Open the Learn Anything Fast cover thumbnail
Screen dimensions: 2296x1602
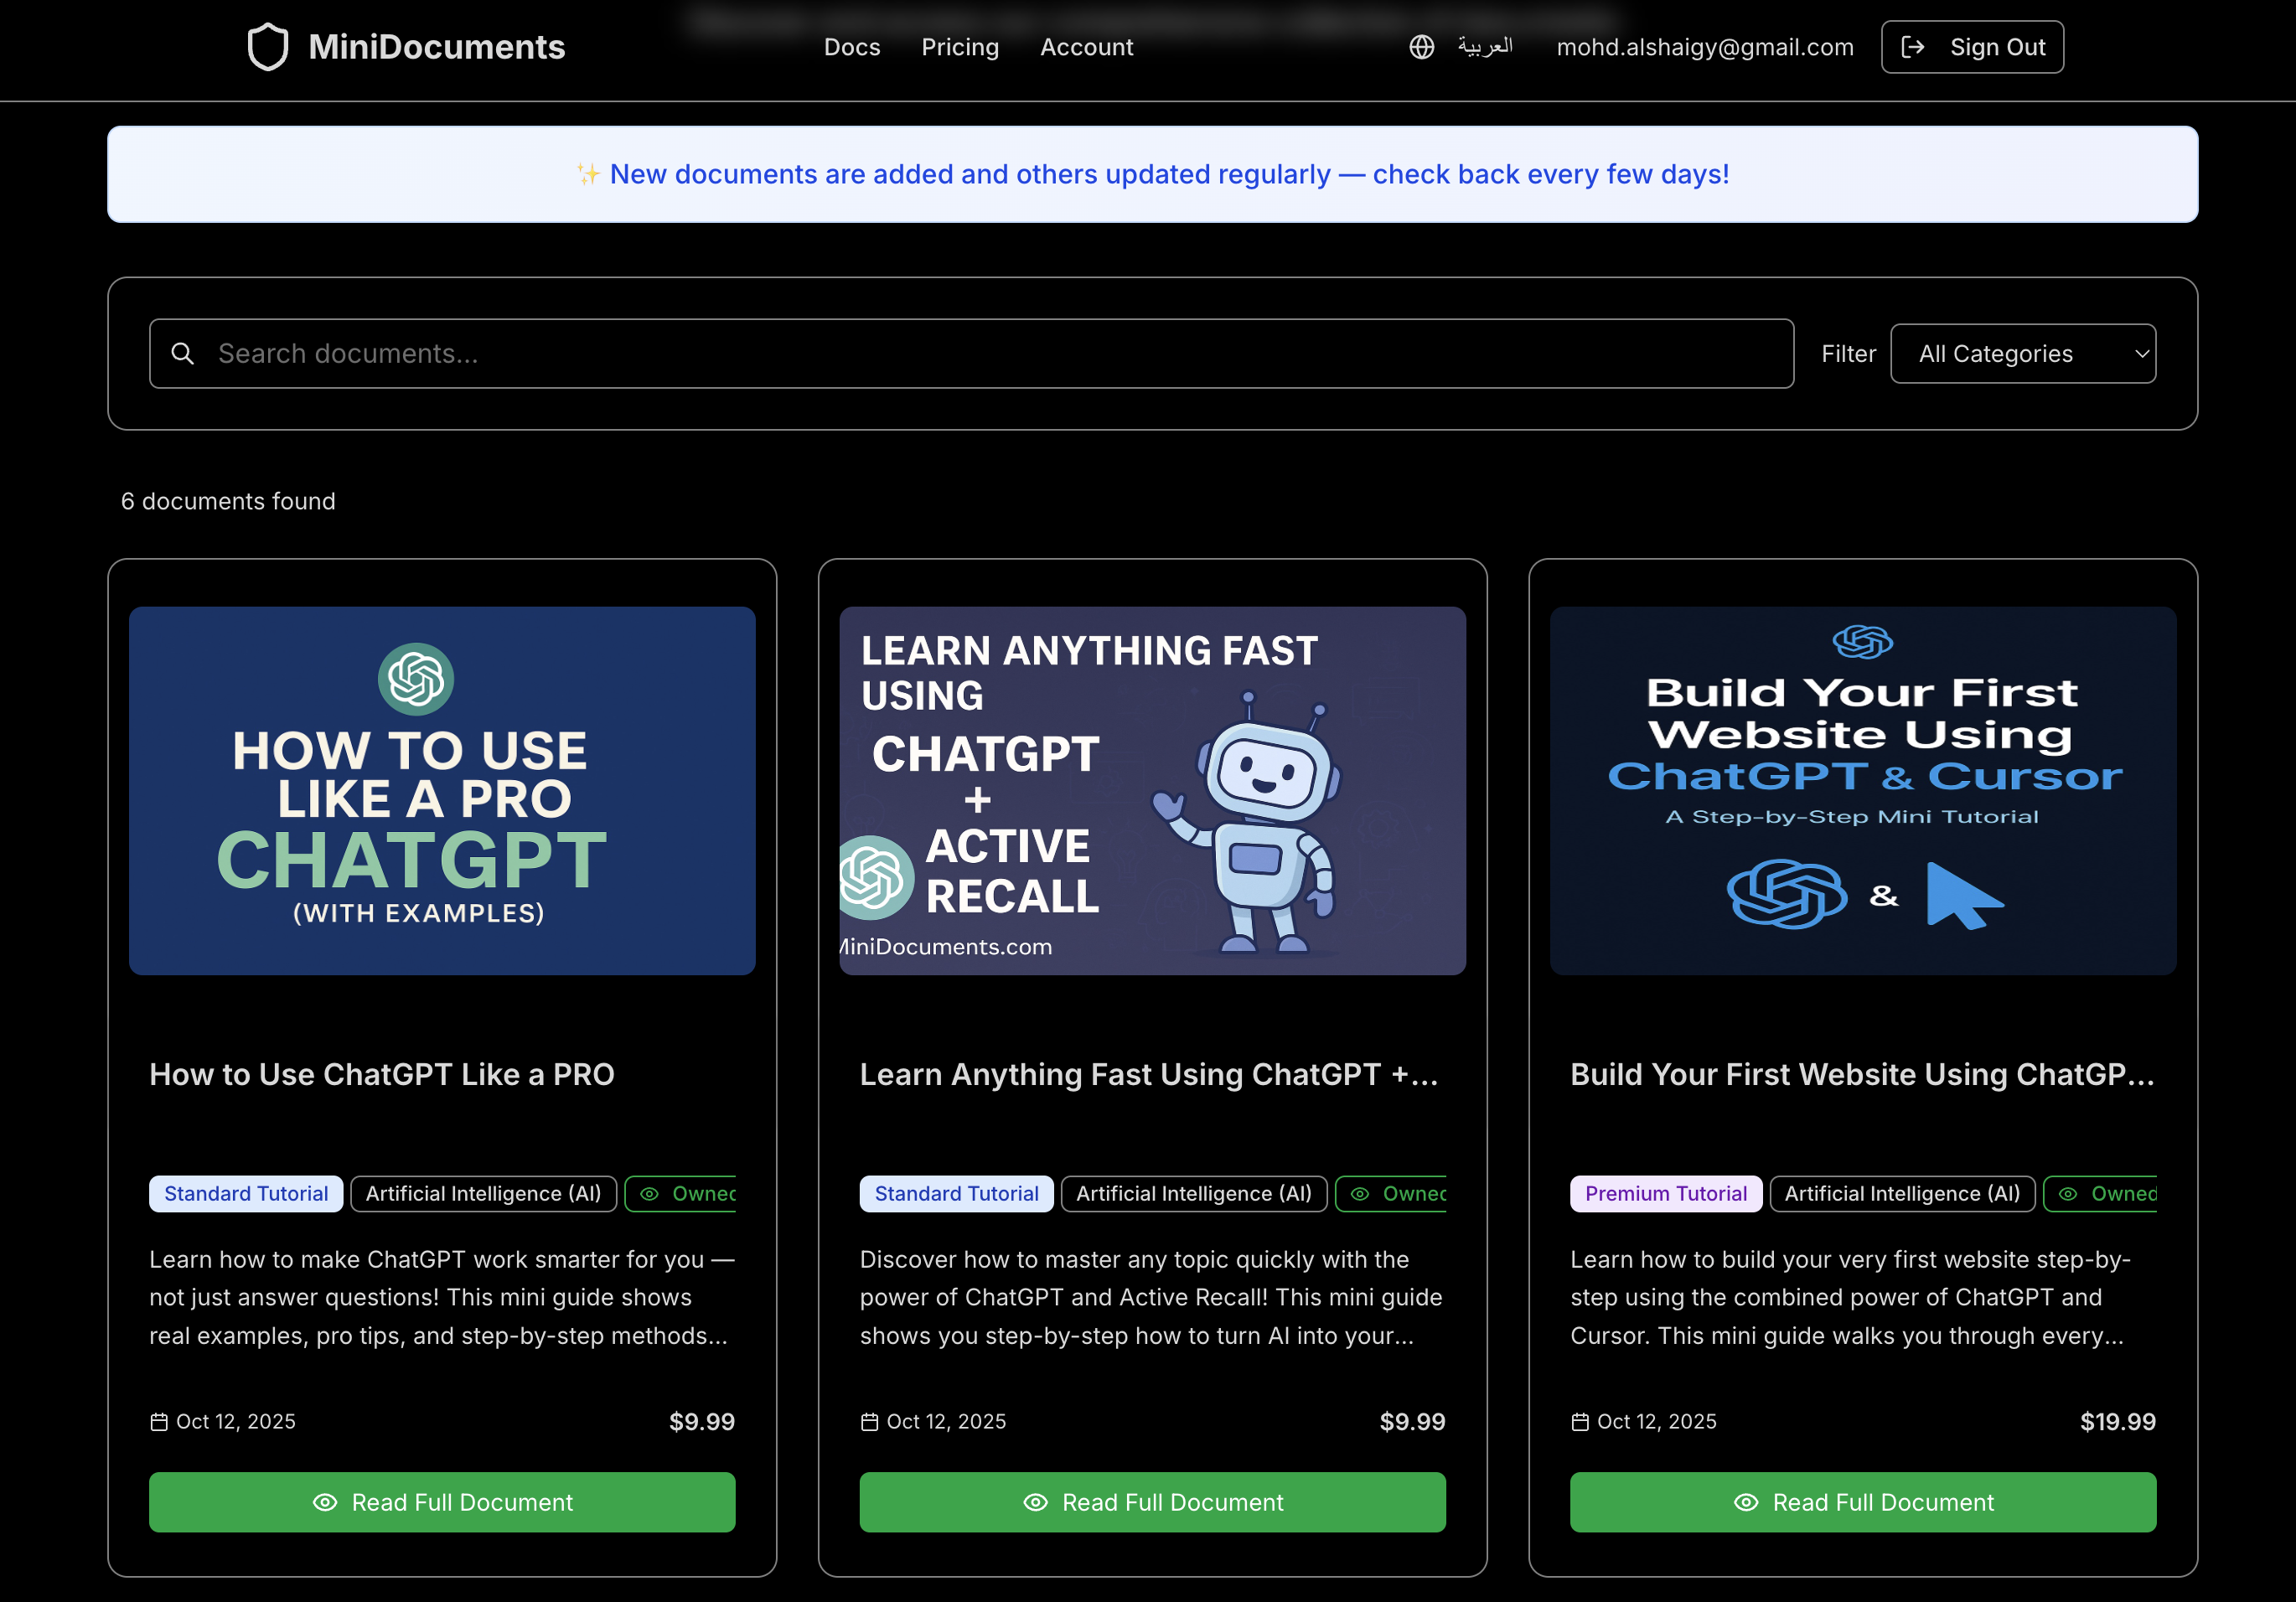tap(1152, 790)
